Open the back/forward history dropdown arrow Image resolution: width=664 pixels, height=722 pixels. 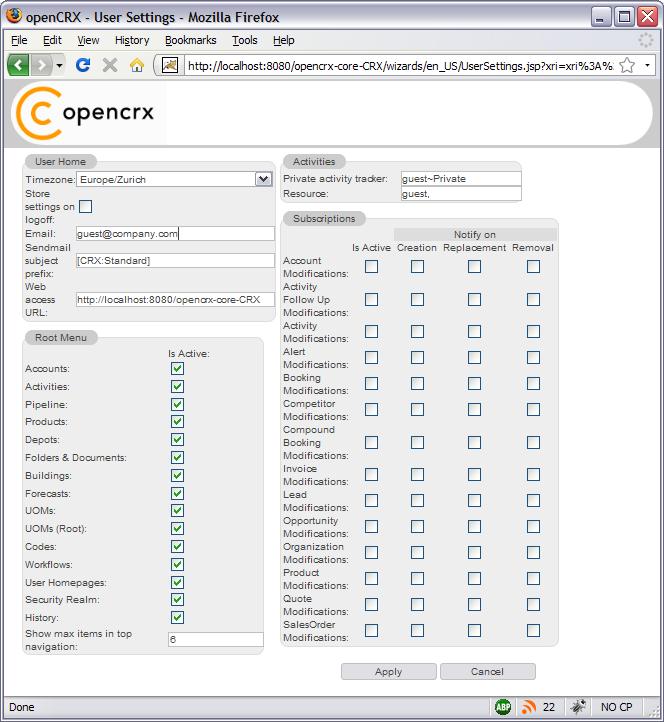(59, 65)
